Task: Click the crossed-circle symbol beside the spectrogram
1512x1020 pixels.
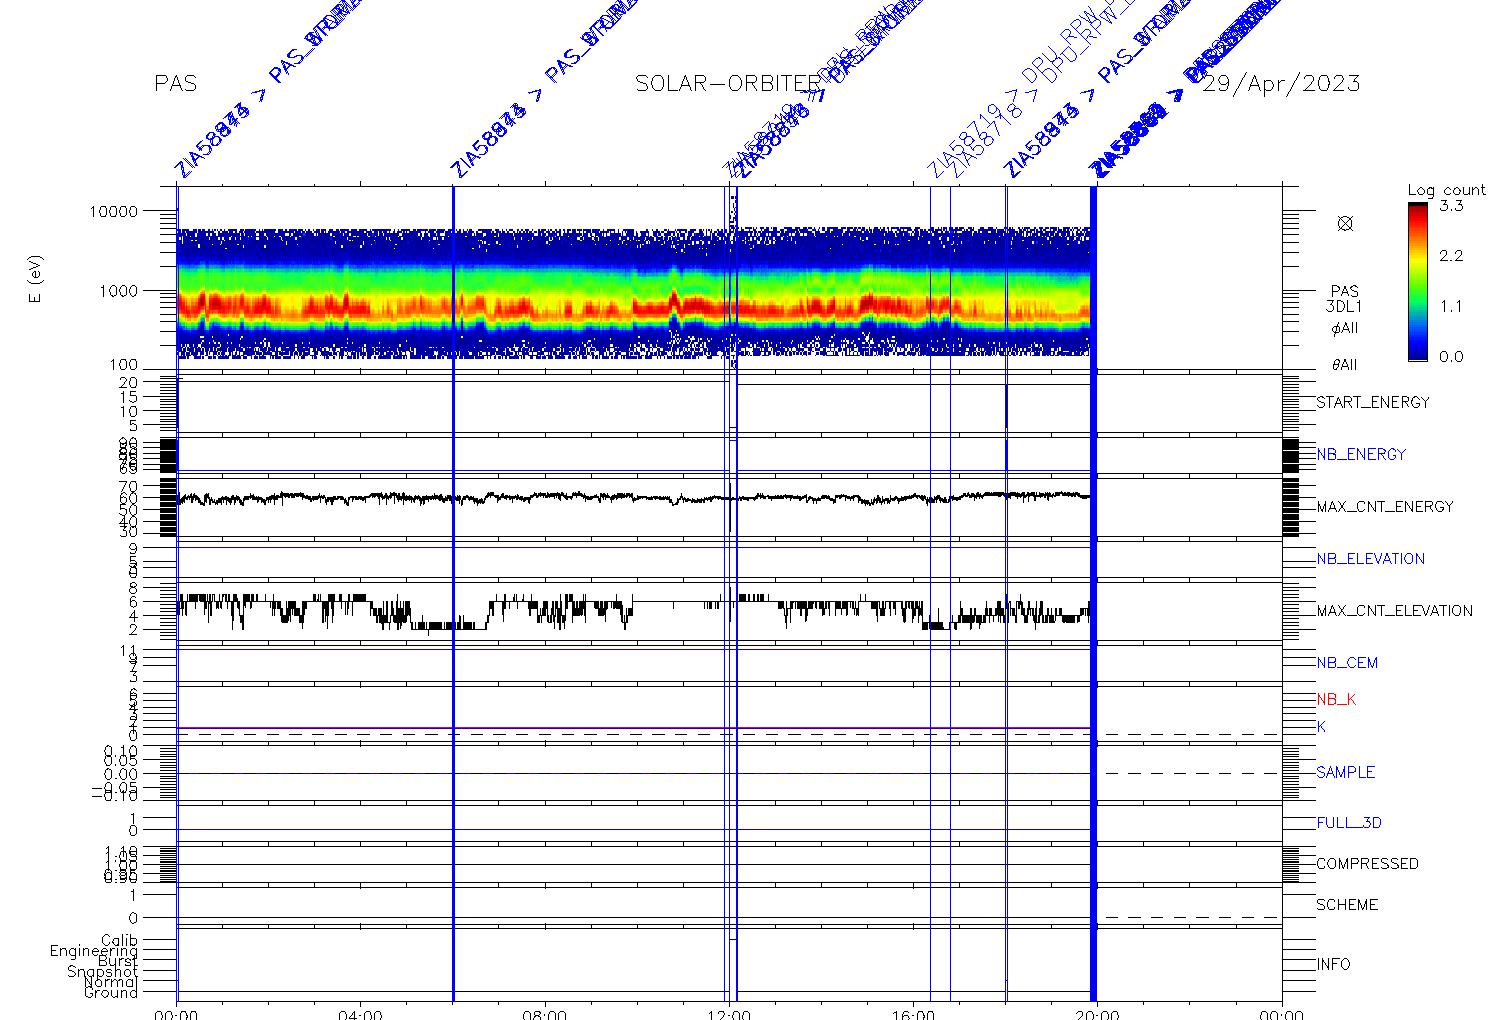Action: (1345, 224)
